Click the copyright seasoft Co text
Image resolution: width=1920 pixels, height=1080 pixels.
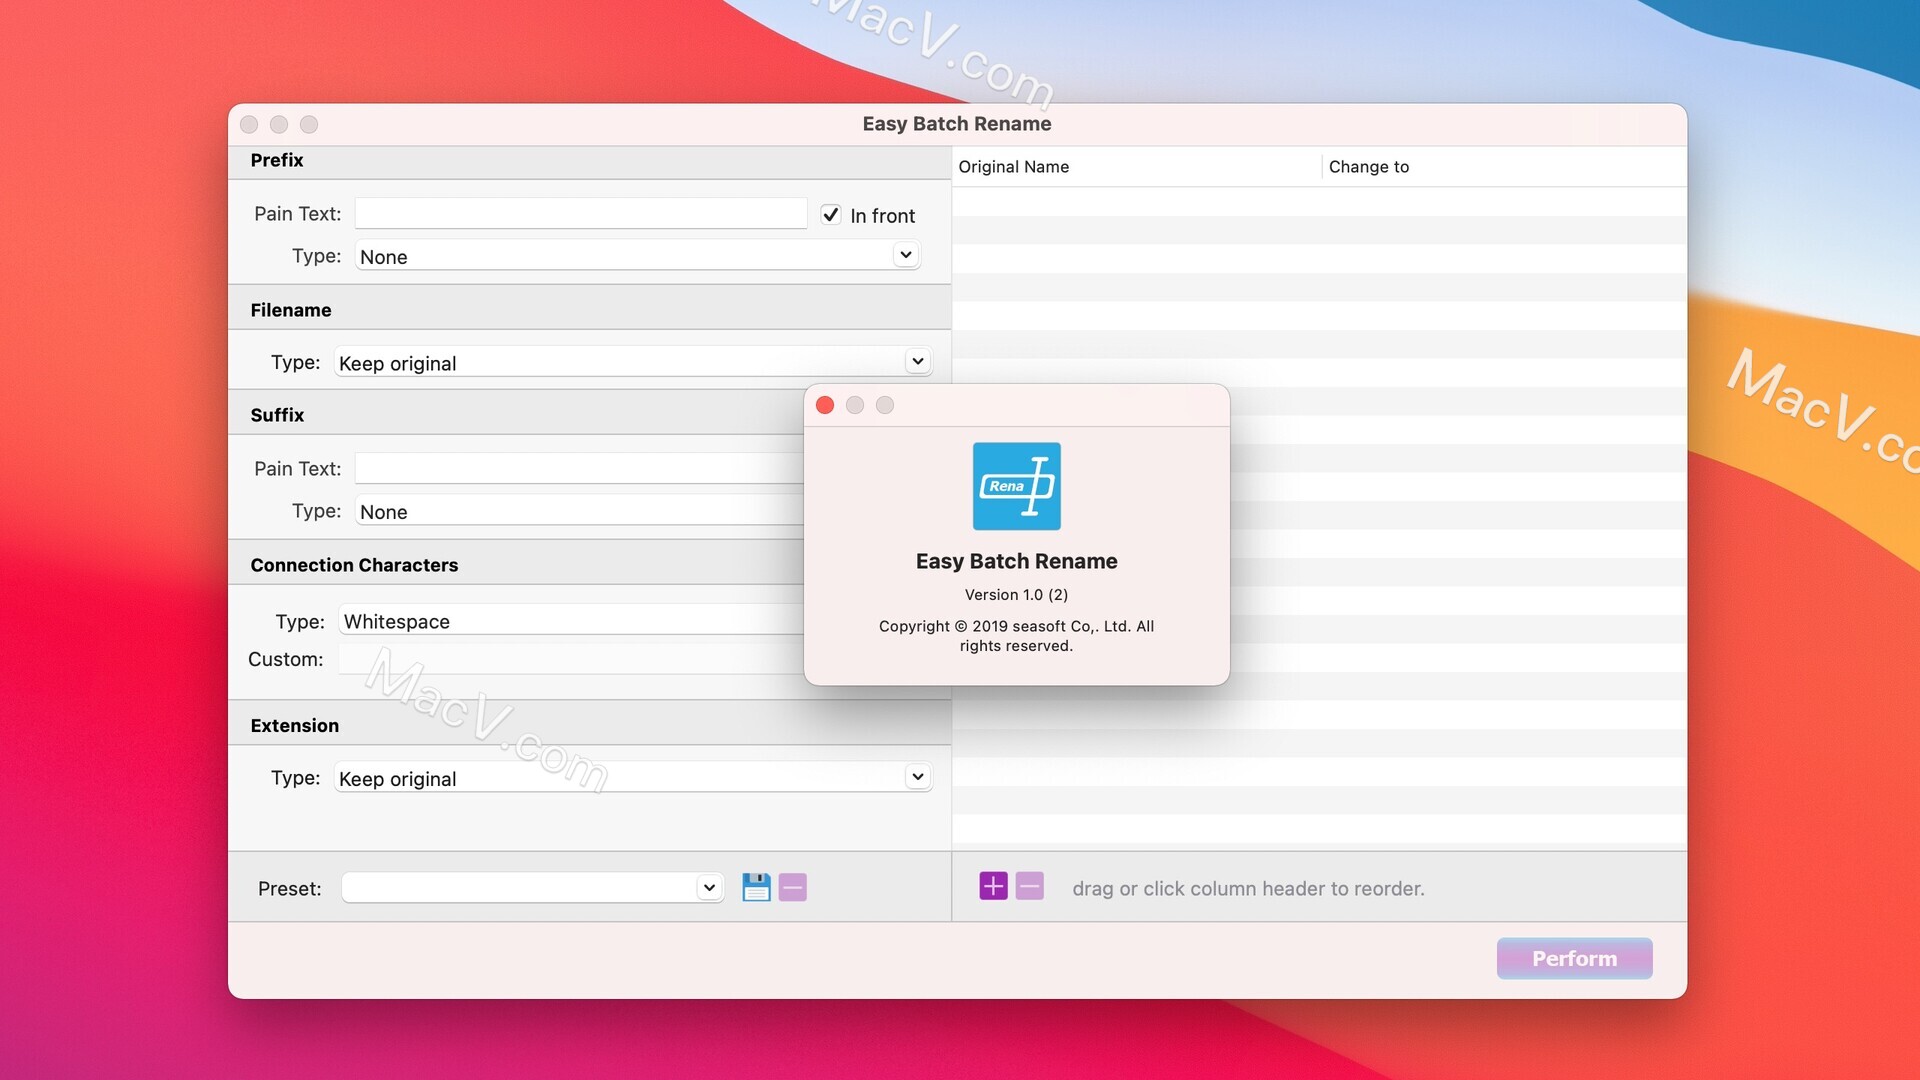(x=1016, y=636)
